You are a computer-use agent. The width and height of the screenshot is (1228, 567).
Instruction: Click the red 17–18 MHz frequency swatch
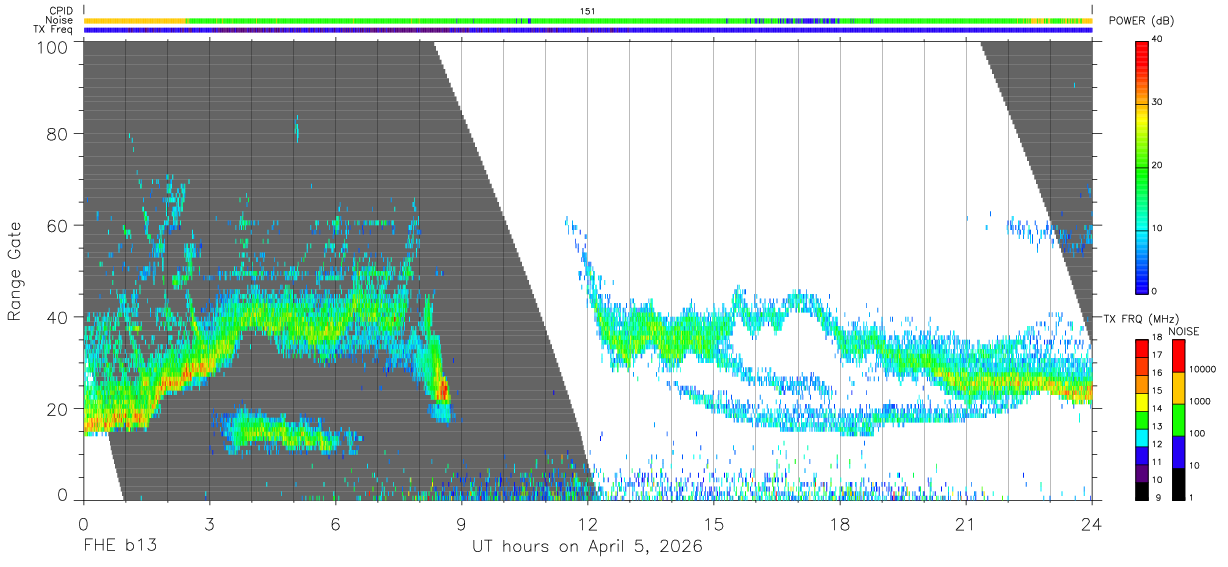click(x=1142, y=348)
